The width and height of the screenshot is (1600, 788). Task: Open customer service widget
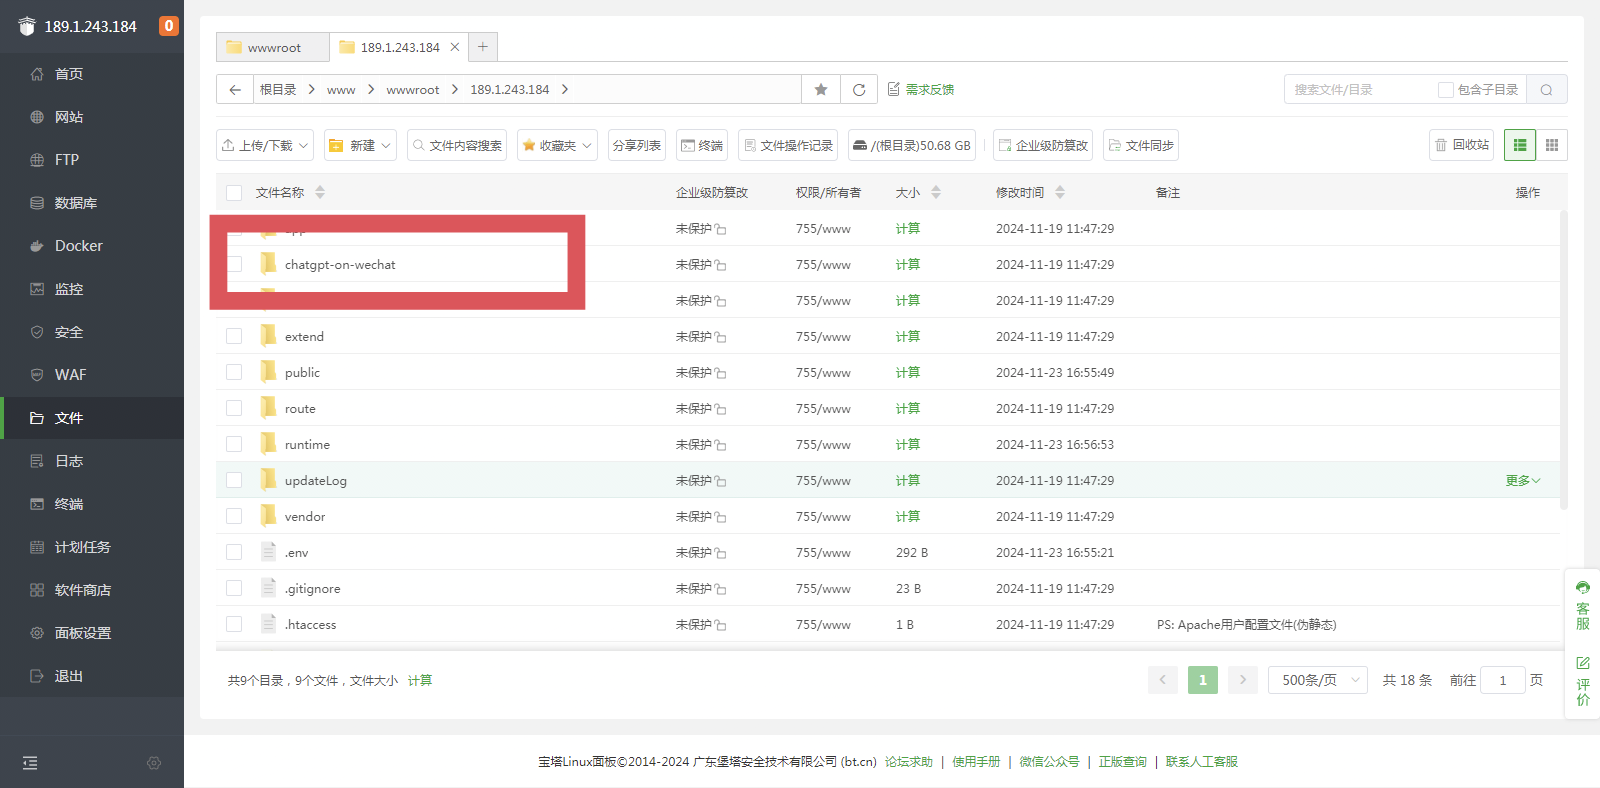pos(1583,606)
